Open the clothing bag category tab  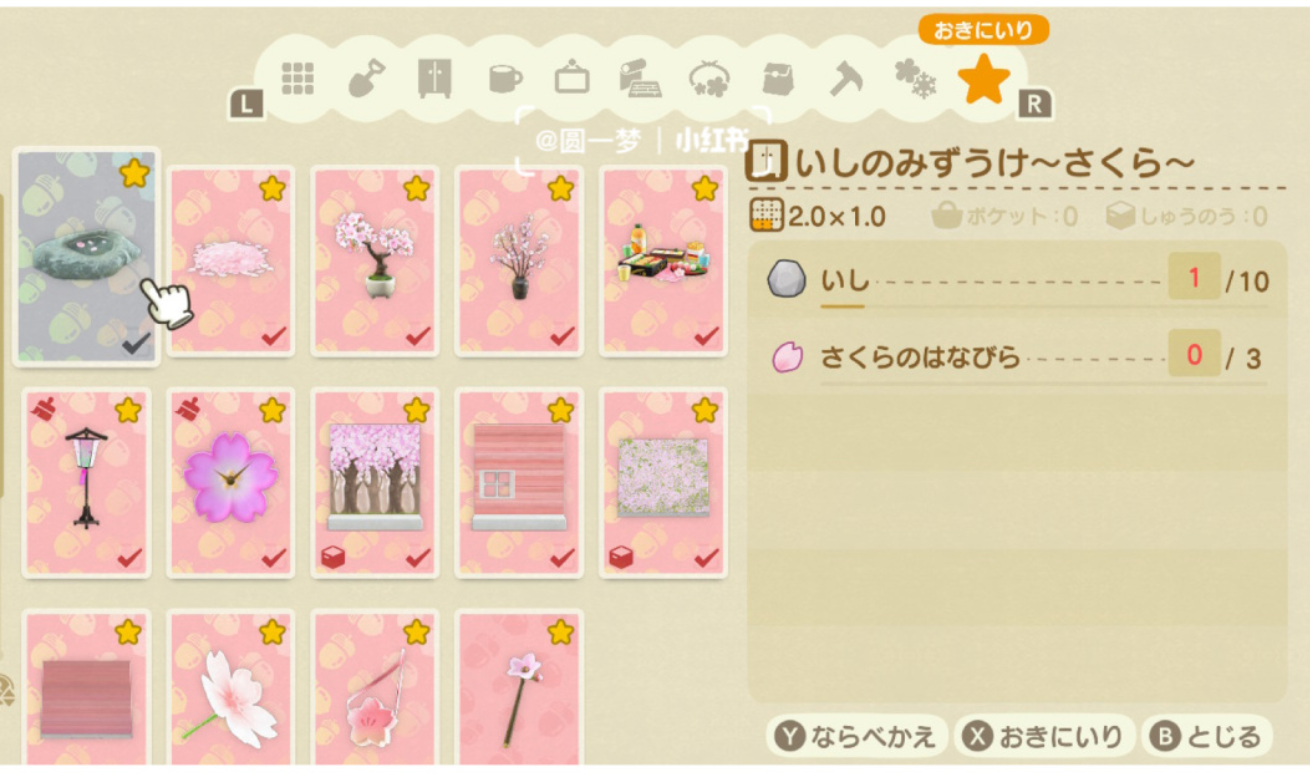[x=778, y=78]
